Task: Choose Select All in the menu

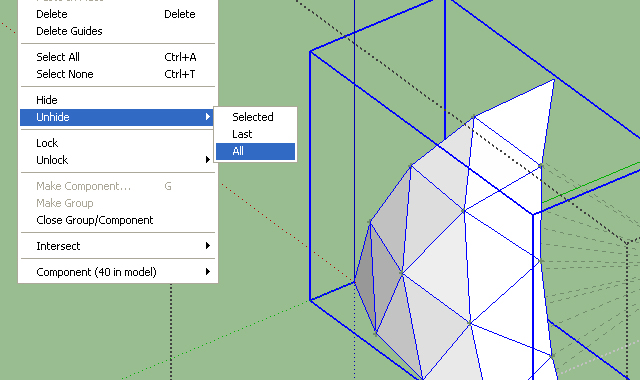Action: tap(118, 57)
